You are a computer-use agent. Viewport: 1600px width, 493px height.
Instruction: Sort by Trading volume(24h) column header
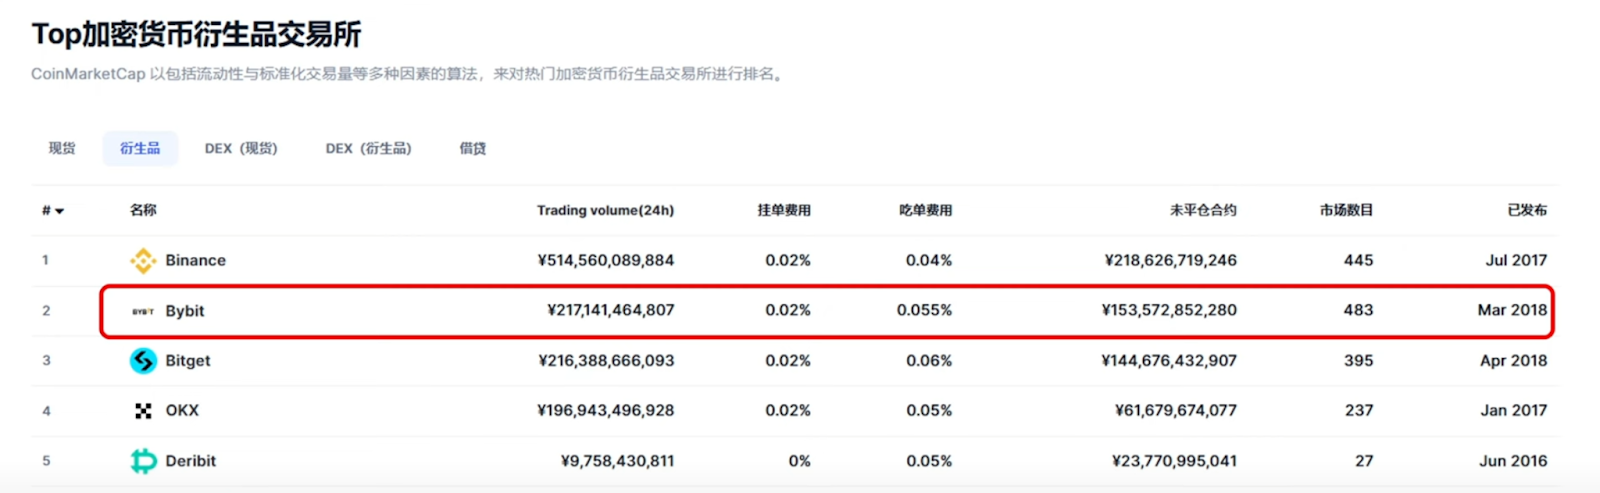[x=605, y=210]
